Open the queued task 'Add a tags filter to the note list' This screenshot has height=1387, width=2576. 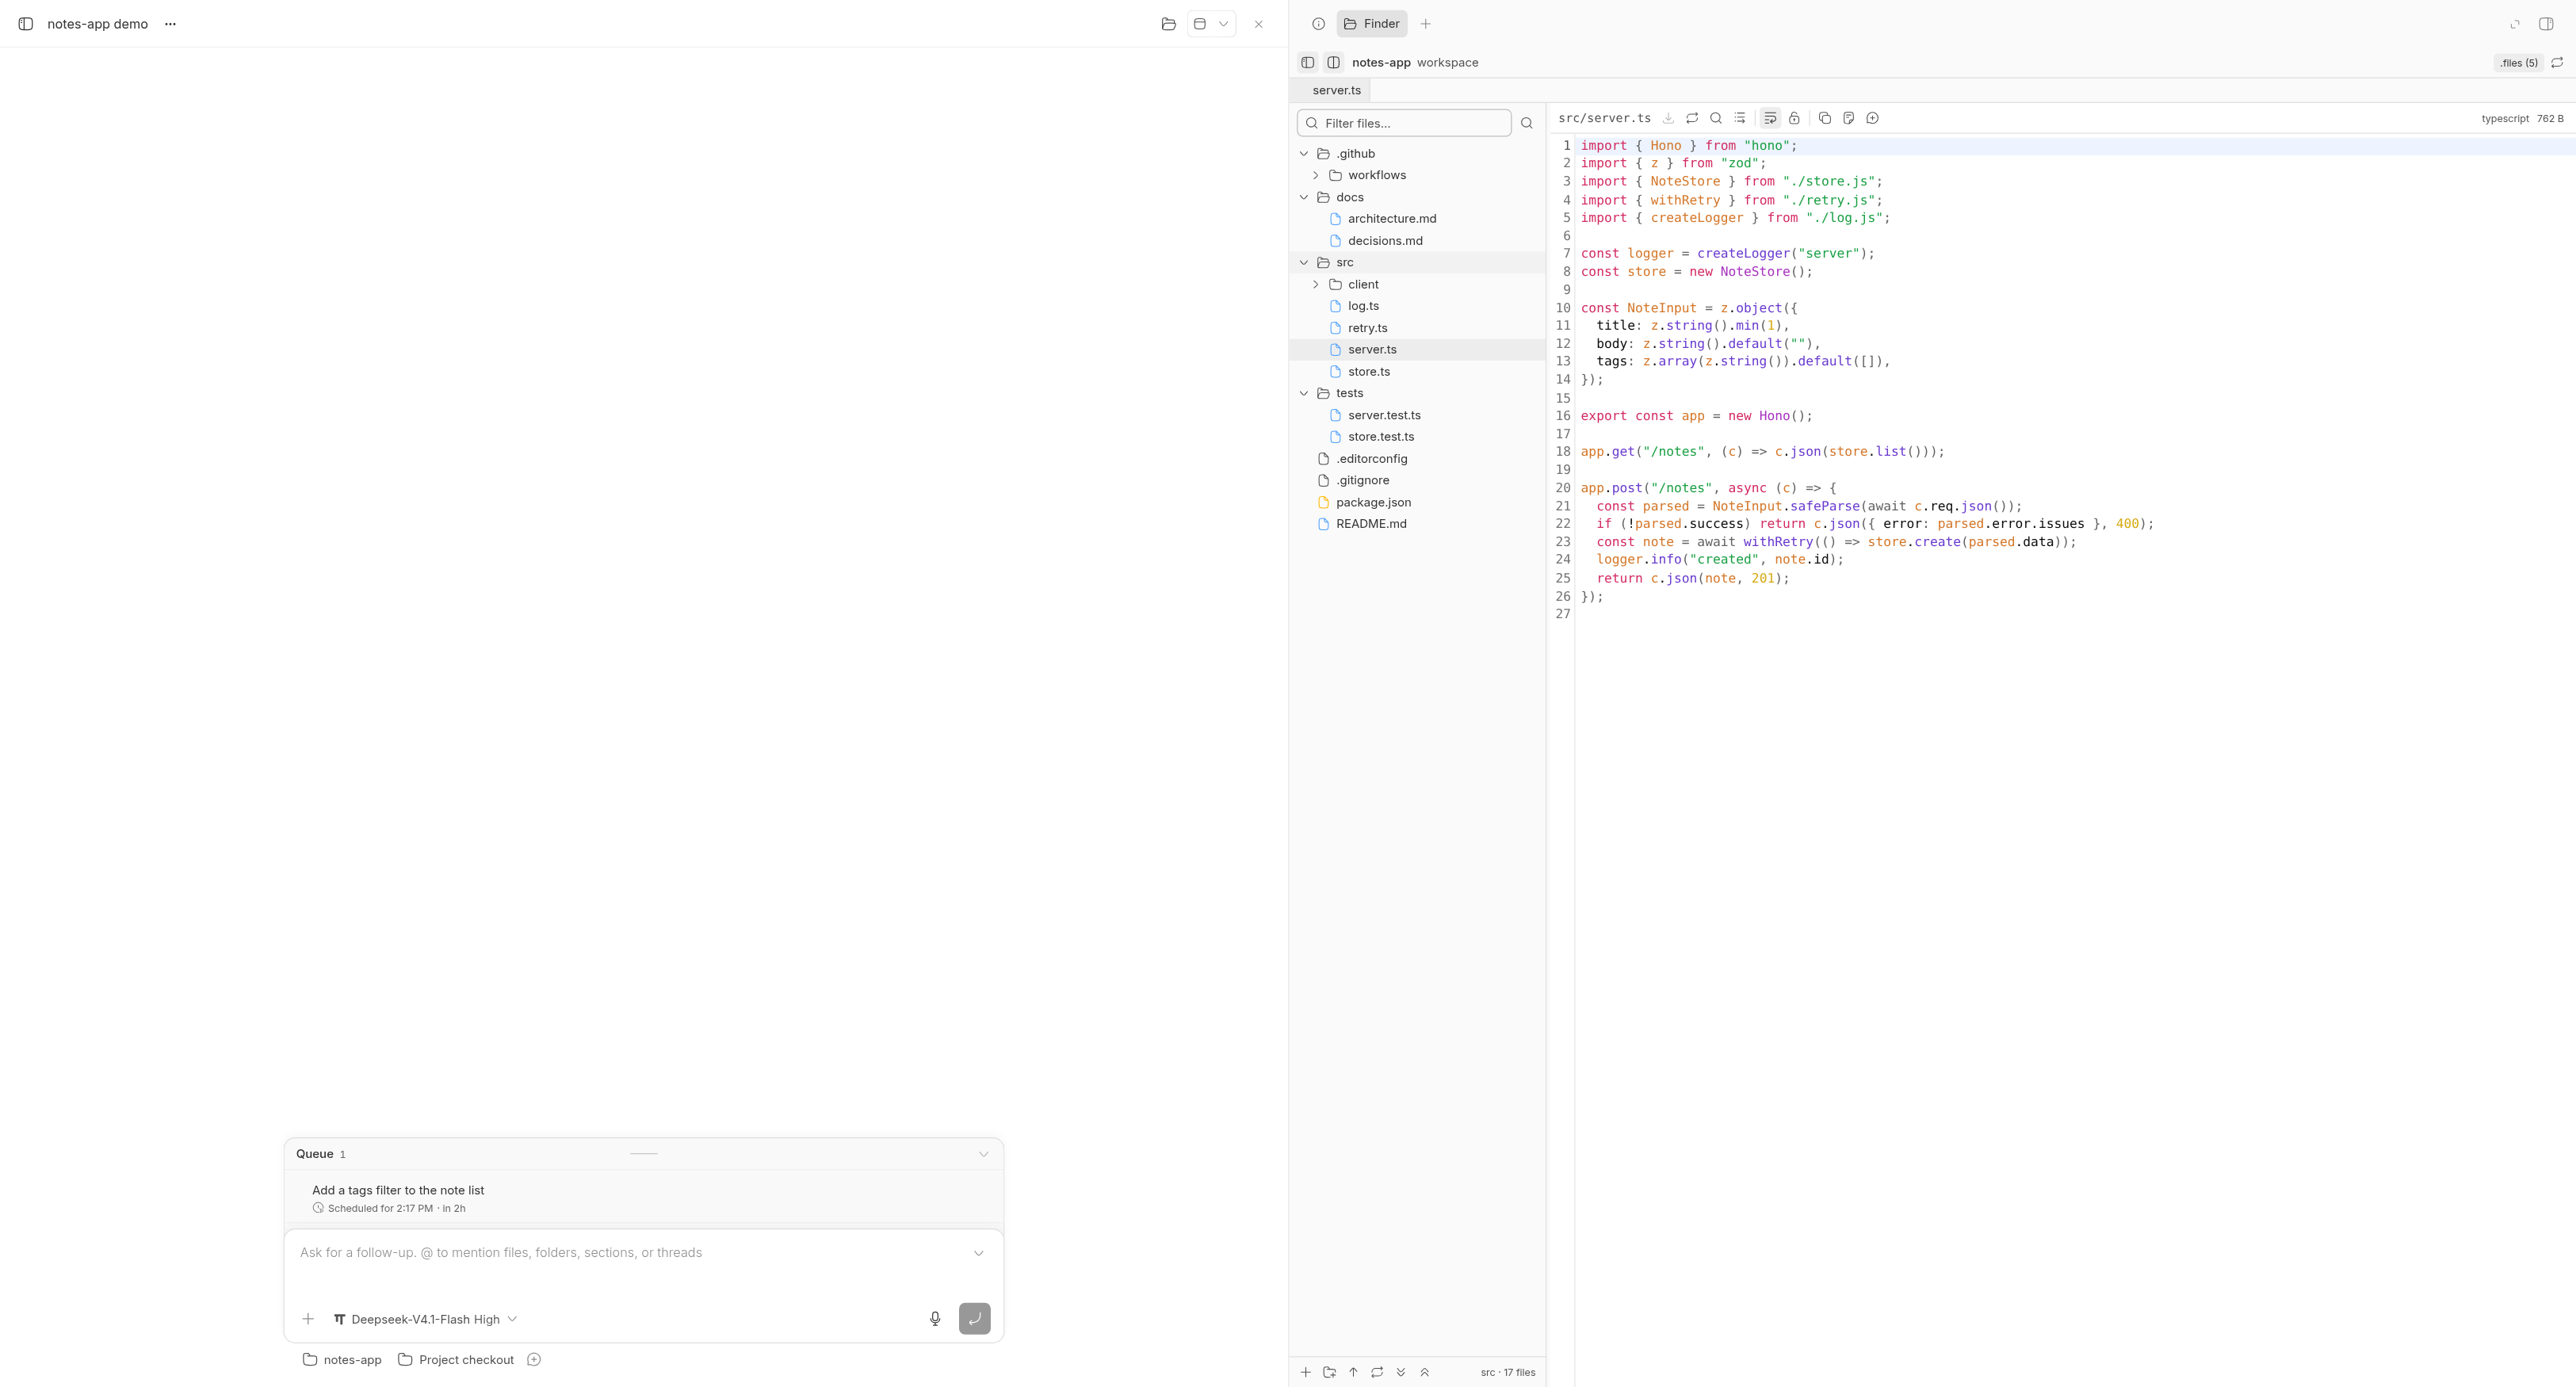(644, 1198)
